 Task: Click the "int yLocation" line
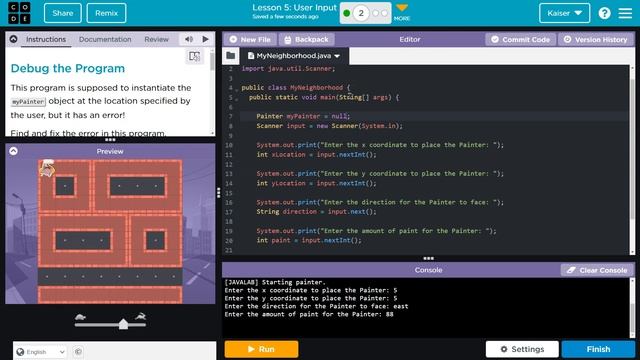[x=316, y=183]
